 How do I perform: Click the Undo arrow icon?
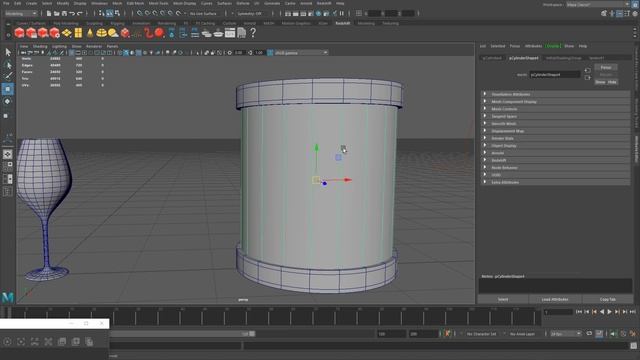click(72, 13)
